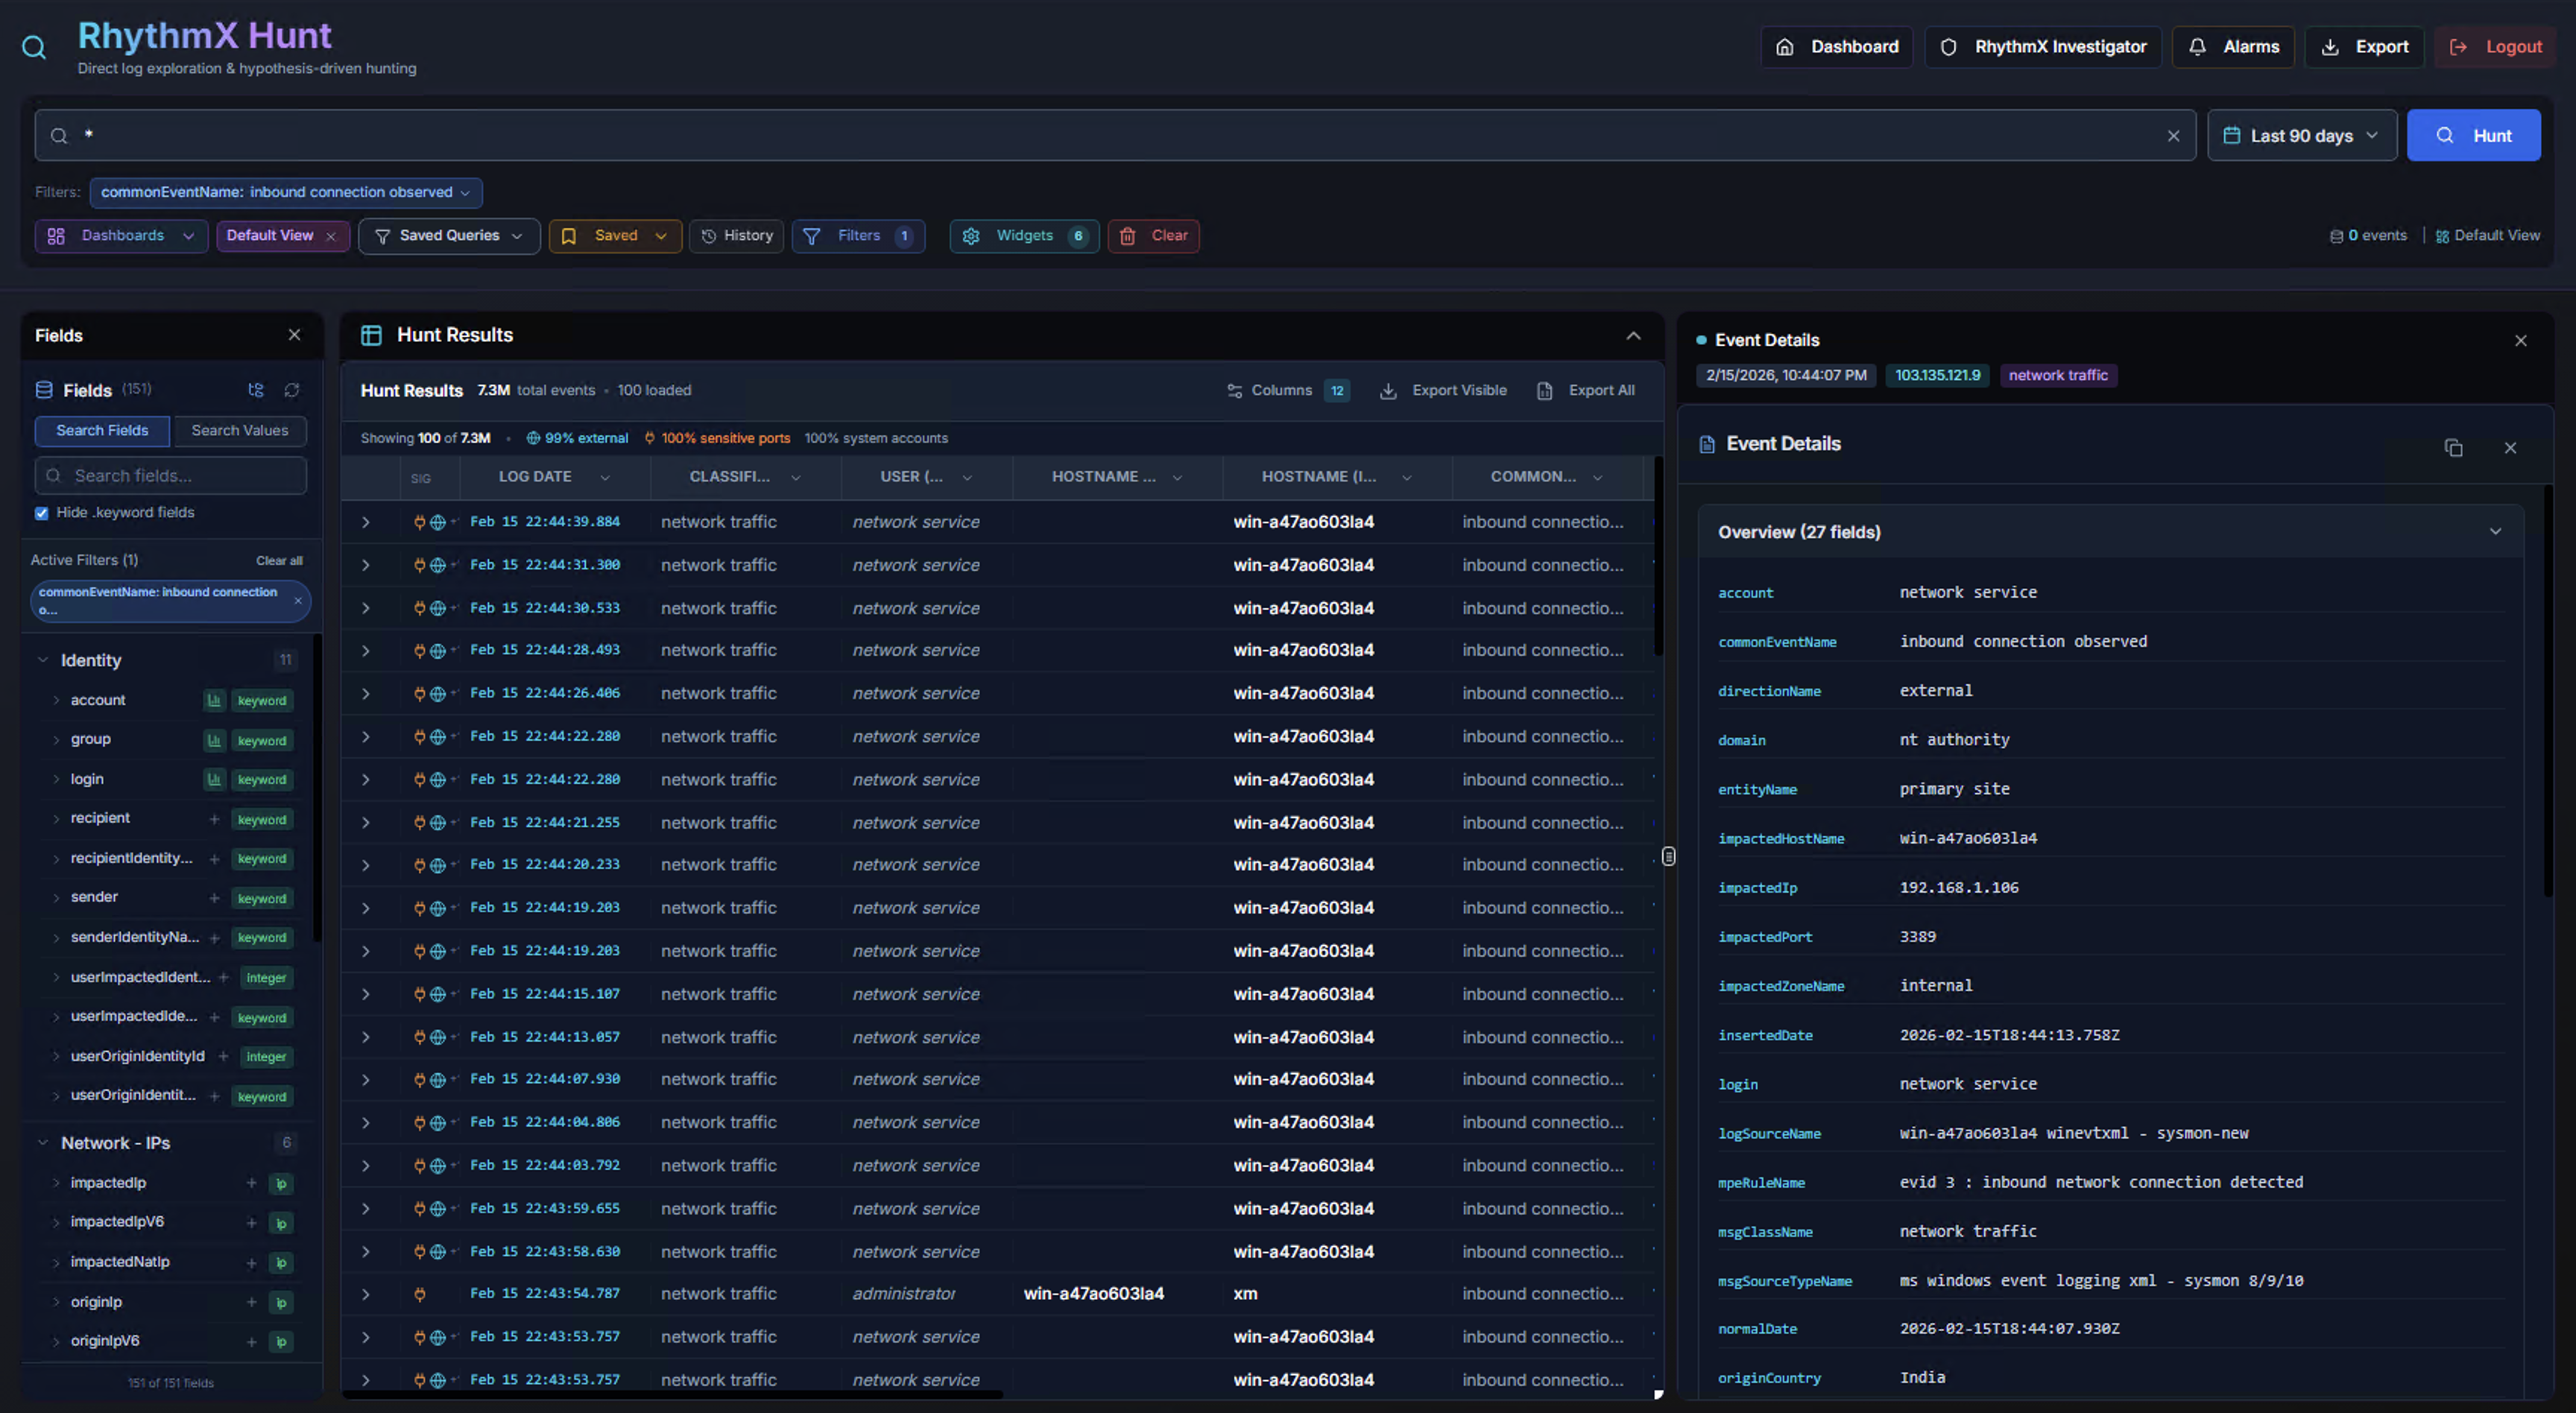Click the Search fields input box

(171, 476)
